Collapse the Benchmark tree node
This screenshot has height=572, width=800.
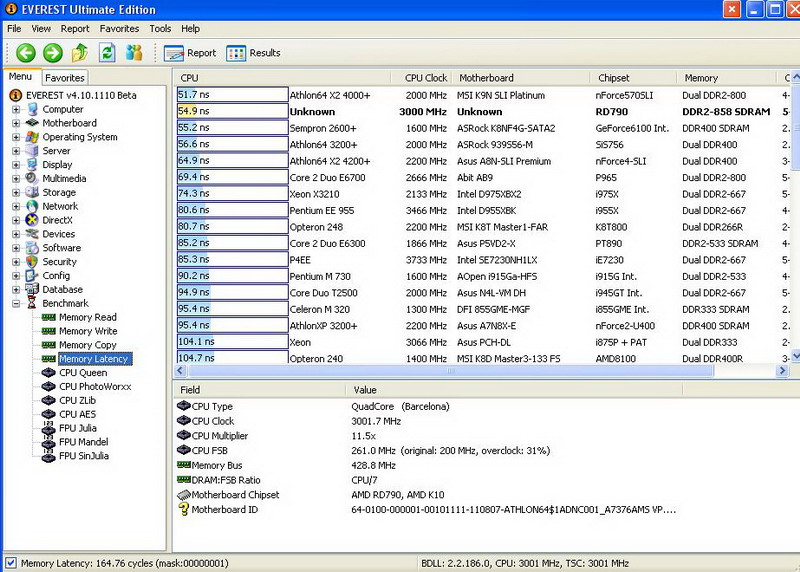(x=16, y=303)
